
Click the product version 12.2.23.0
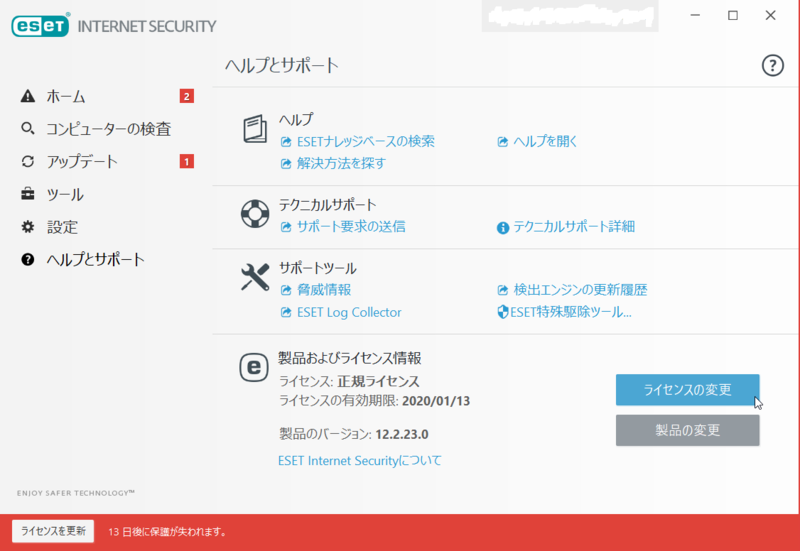[402, 435]
